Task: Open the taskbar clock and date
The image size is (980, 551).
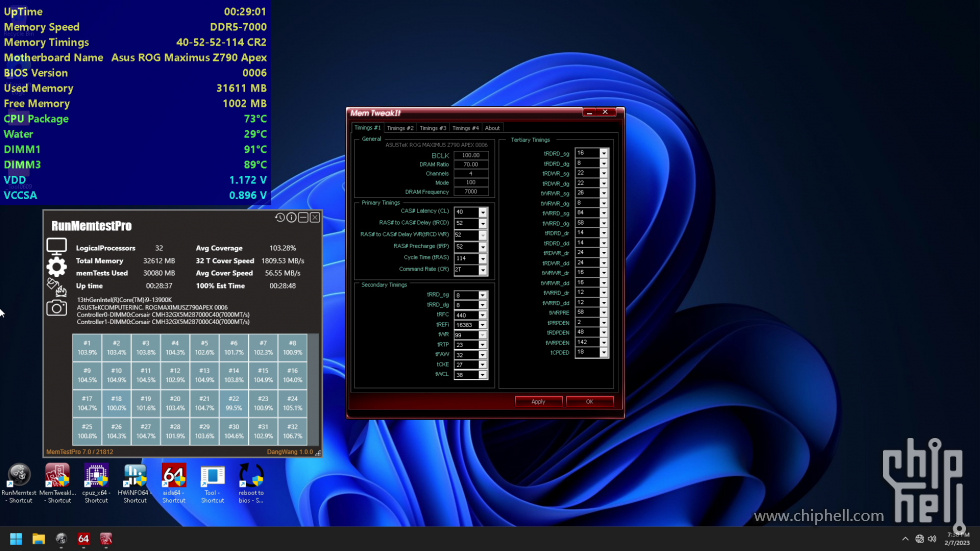Action: pyautogui.click(x=957, y=539)
